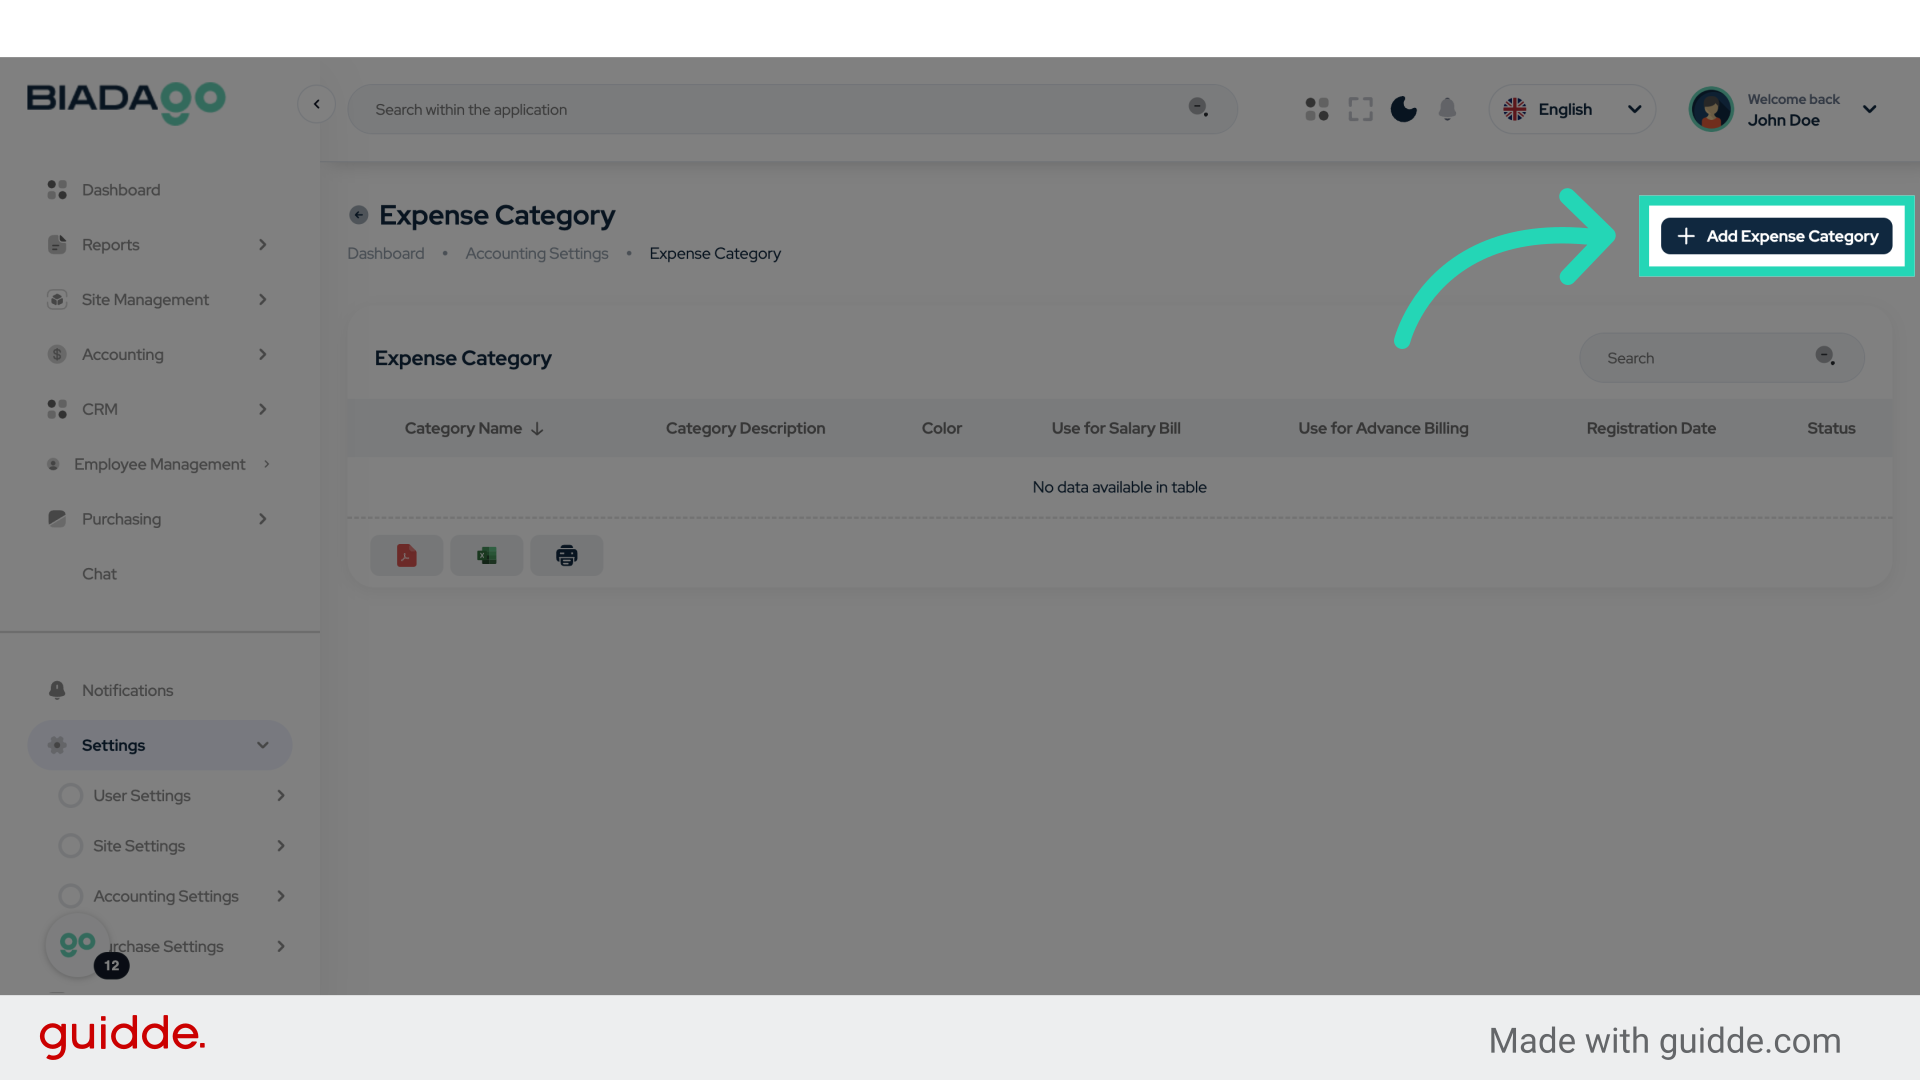Enter fullscreen using the expand icon
Screen dimensions: 1920x1080
(x=1360, y=109)
